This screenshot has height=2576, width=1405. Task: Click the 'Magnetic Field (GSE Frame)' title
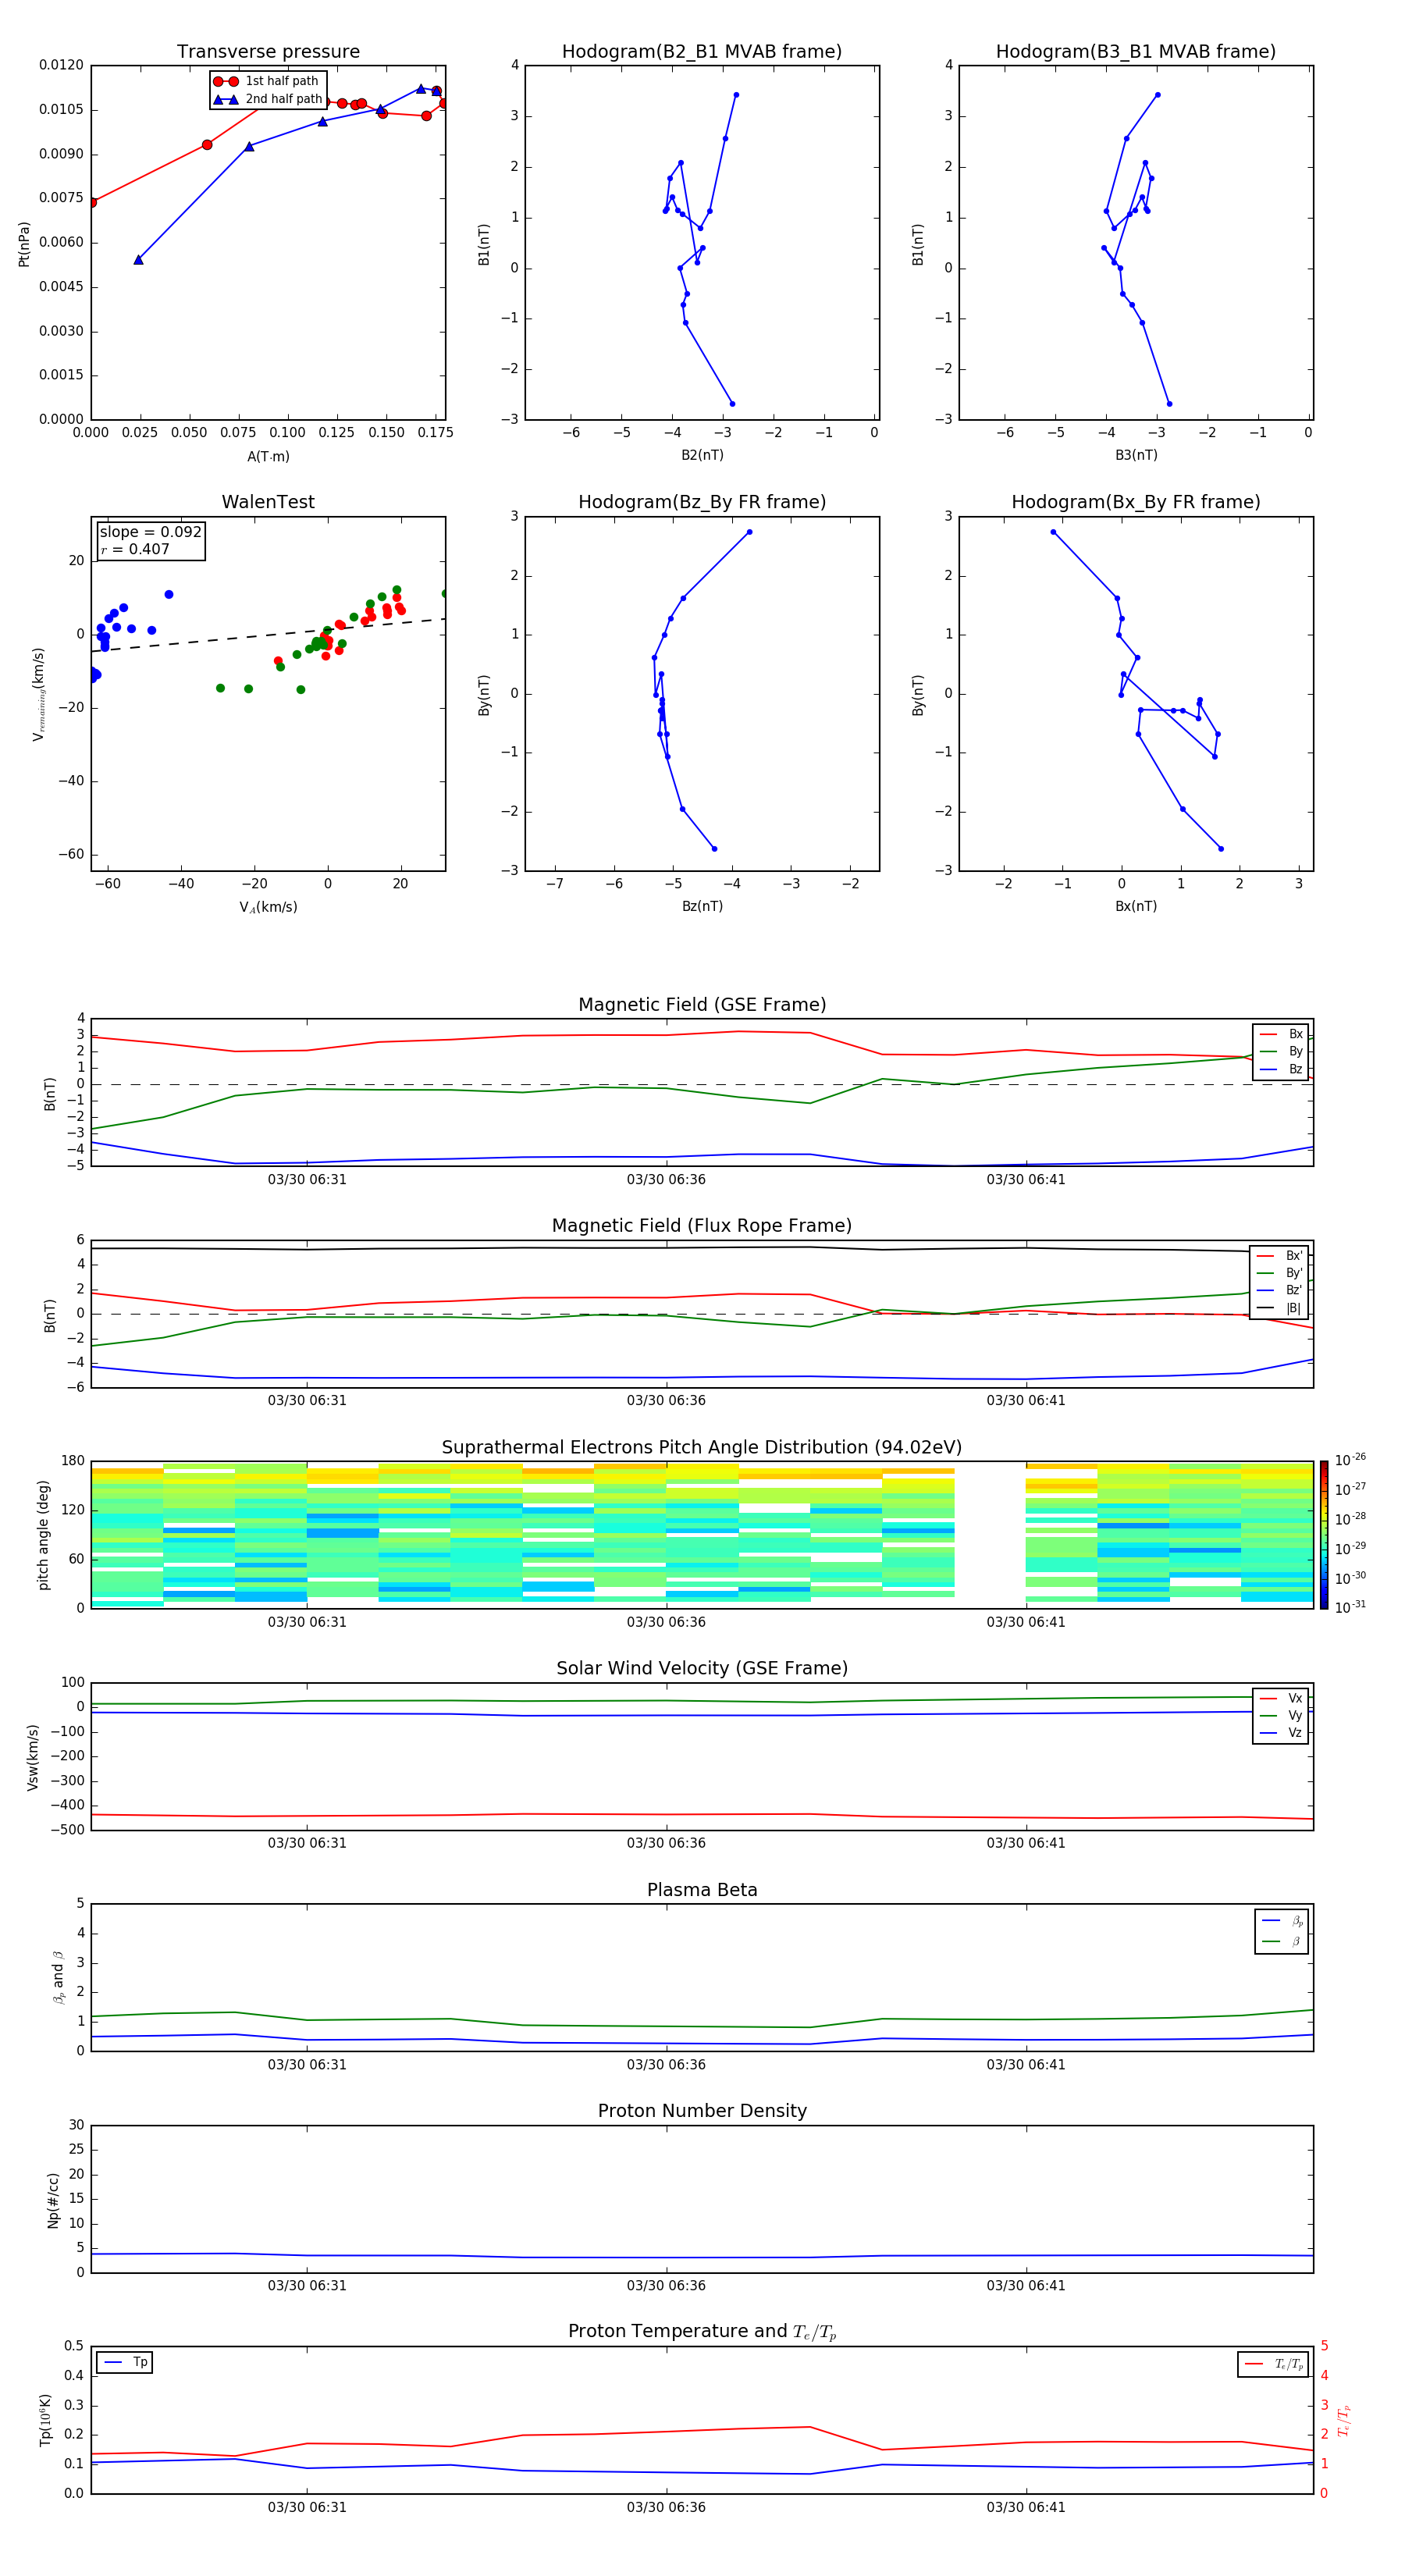(702, 1005)
